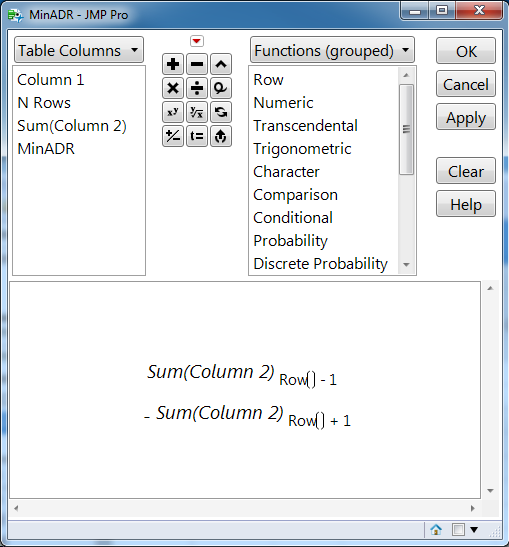509x547 pixels.
Task: Click the functions list scroll up arrow
Action: (406, 75)
